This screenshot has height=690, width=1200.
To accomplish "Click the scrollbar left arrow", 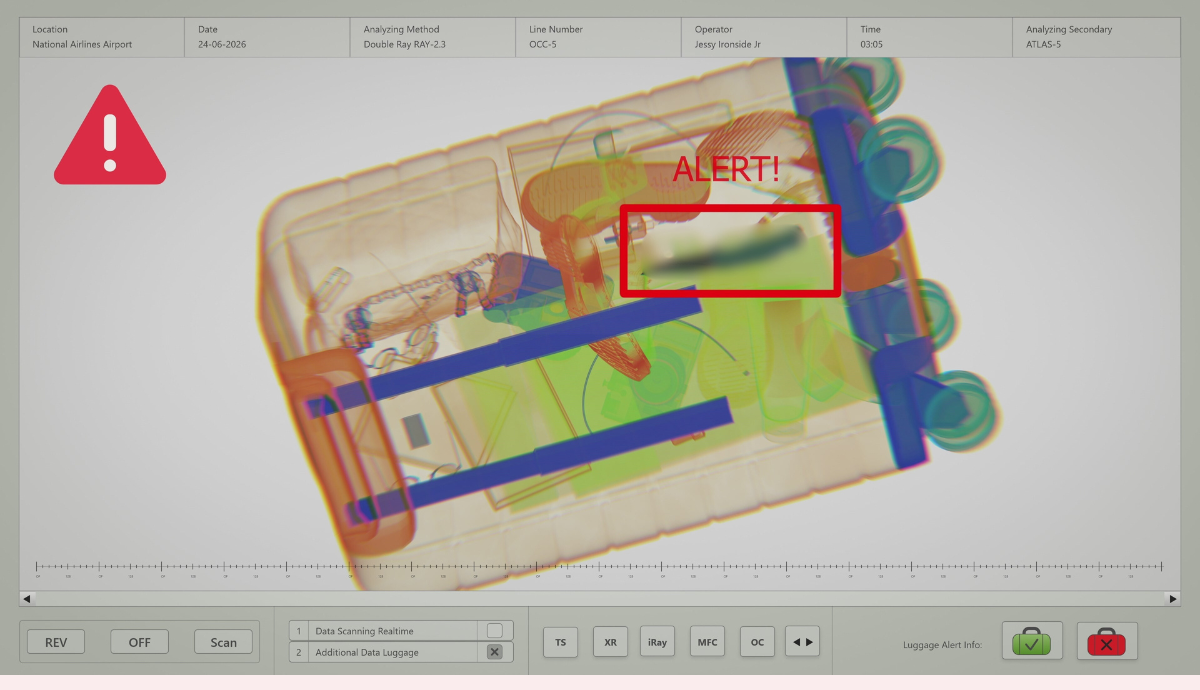I will click(x=27, y=598).
